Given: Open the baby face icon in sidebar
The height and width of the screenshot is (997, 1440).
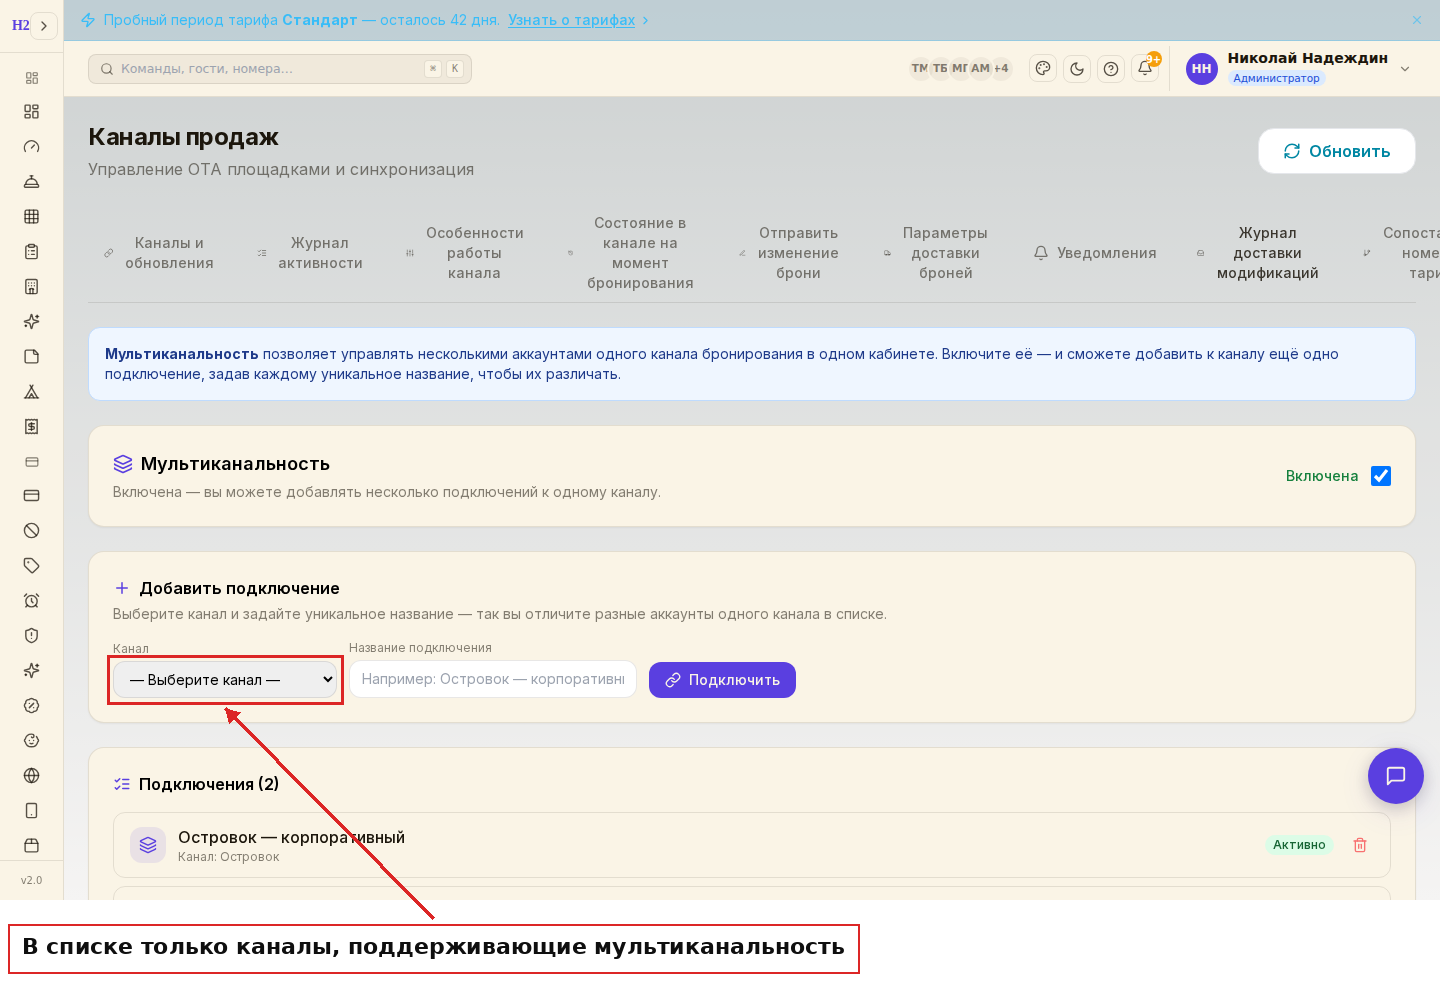Looking at the screenshot, I should pos(31,741).
